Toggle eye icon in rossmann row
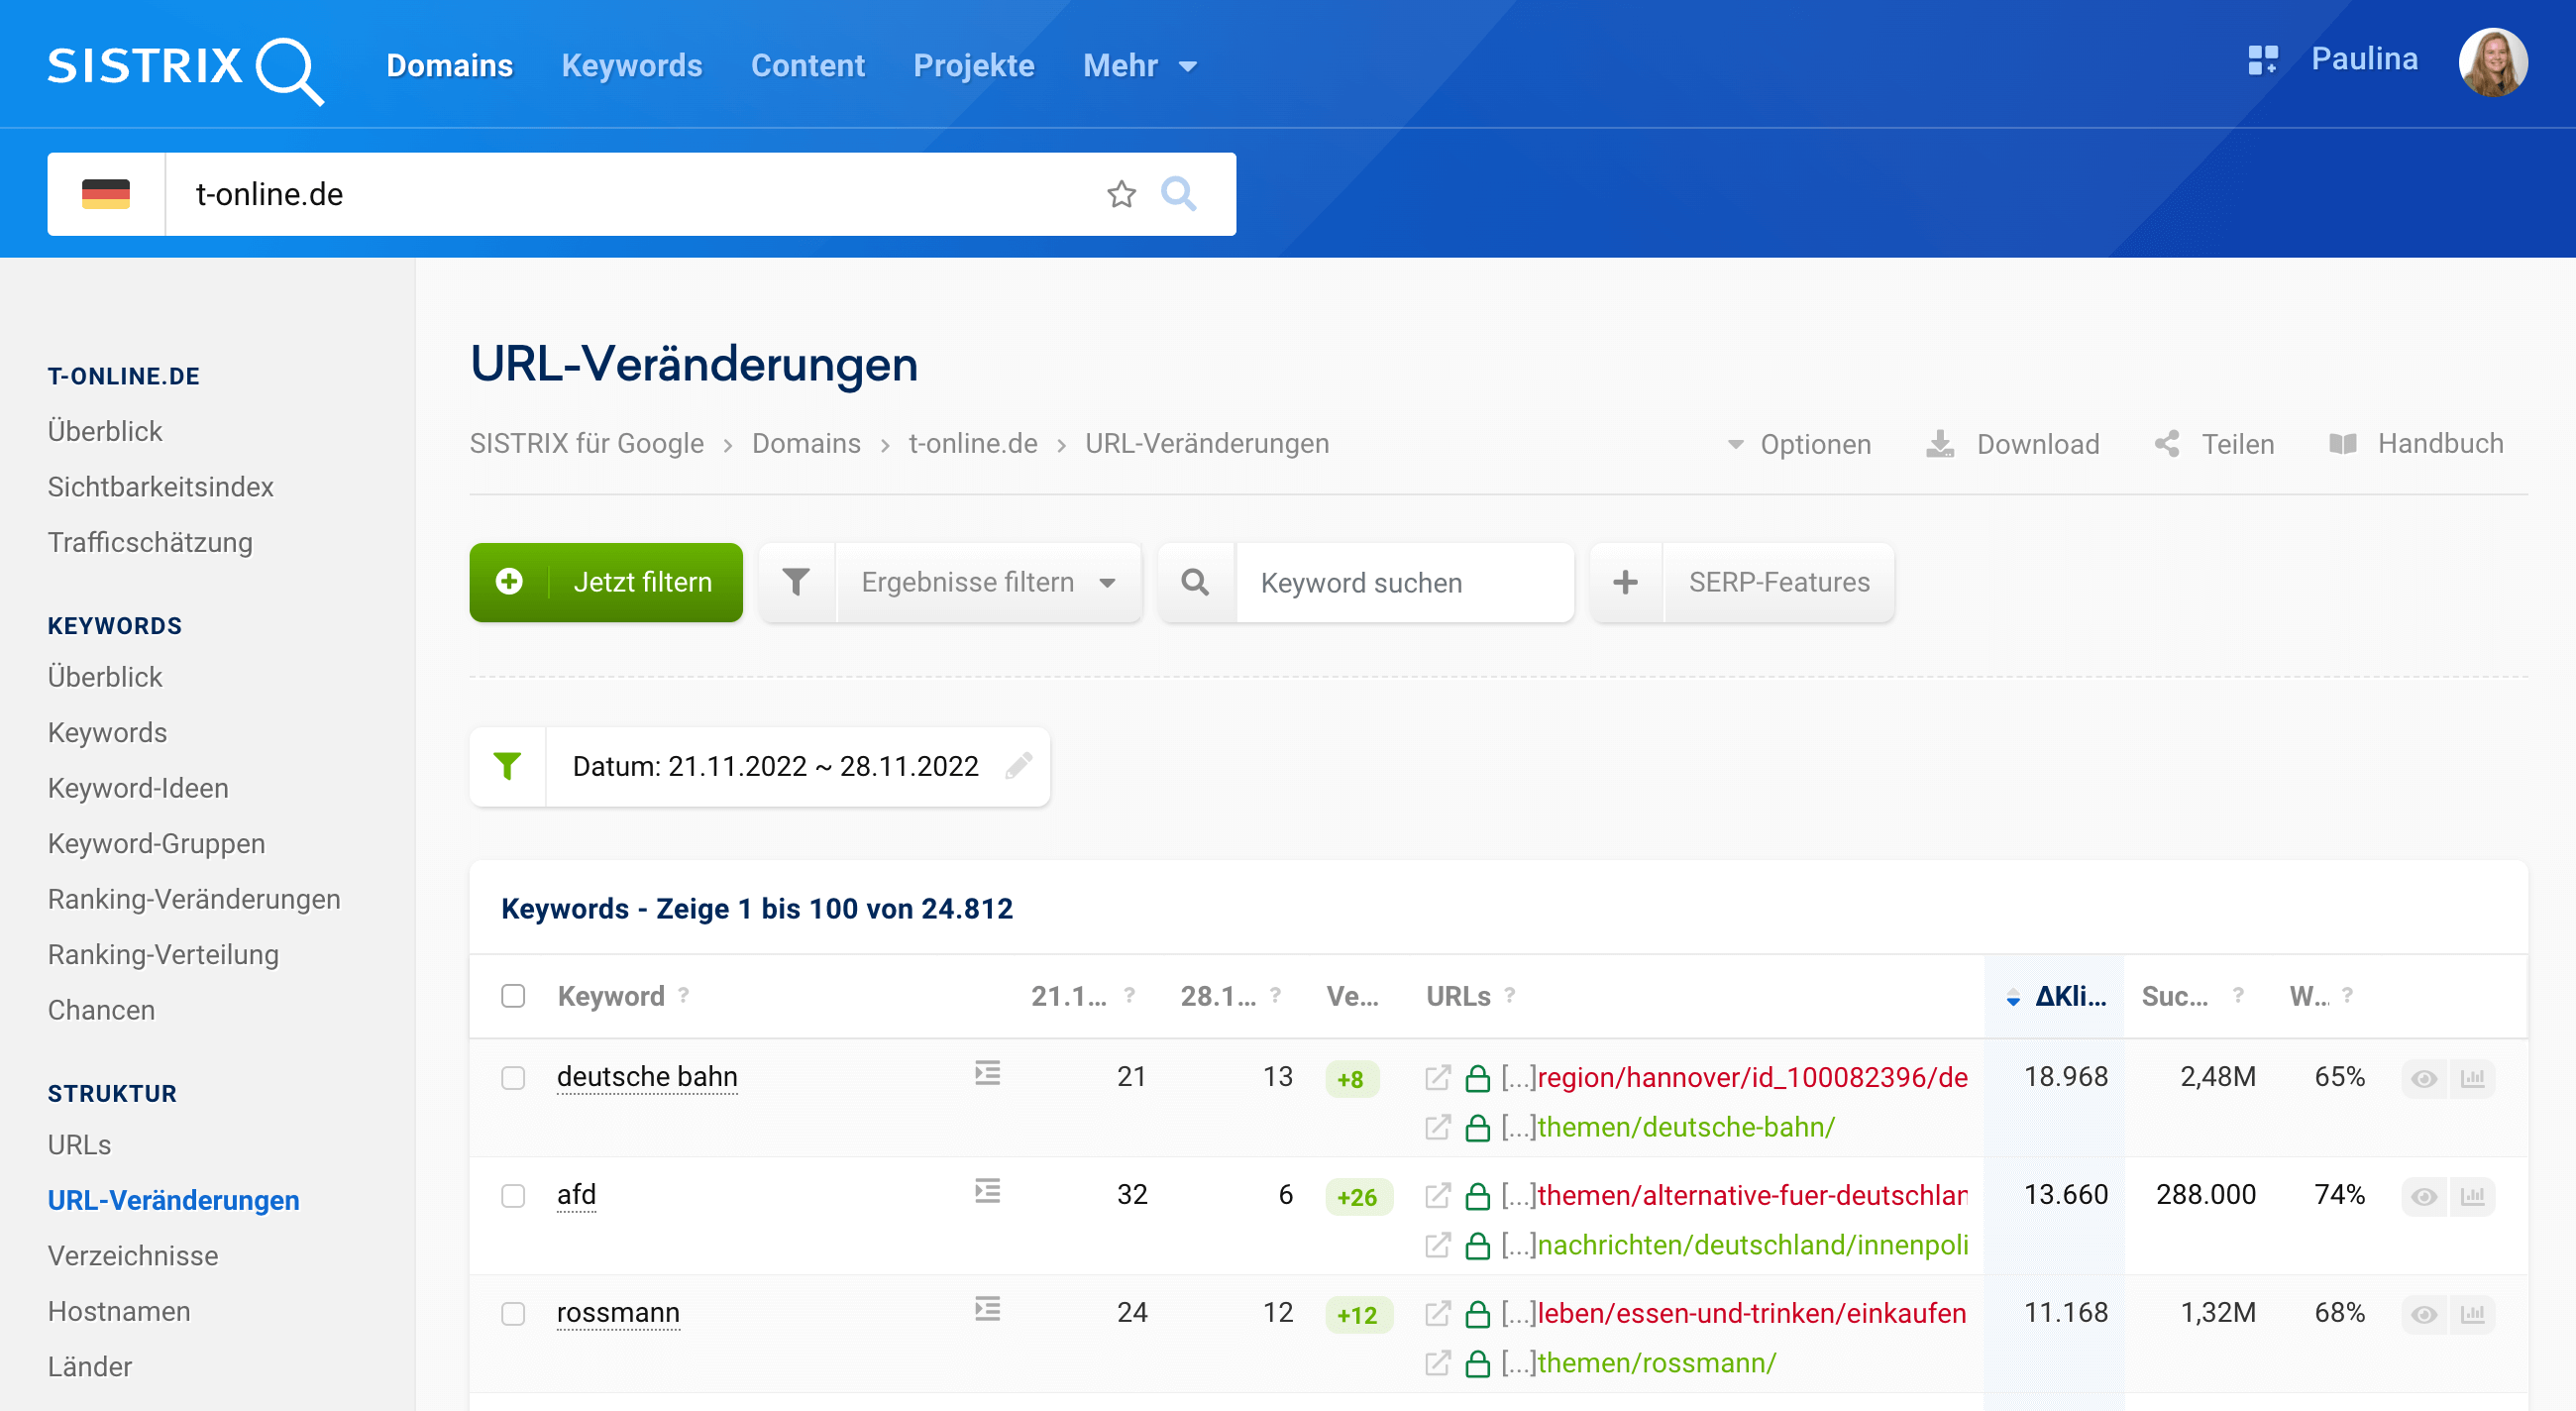Image resolution: width=2576 pixels, height=1411 pixels. click(2424, 1315)
